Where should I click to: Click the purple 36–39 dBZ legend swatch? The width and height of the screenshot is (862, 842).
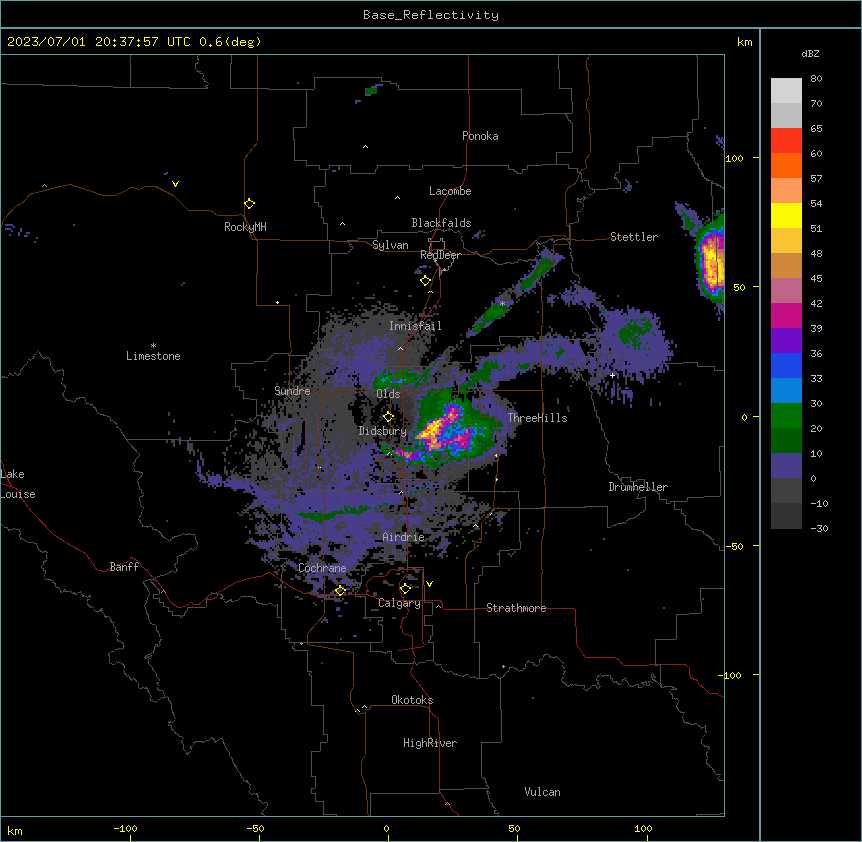(x=786, y=341)
